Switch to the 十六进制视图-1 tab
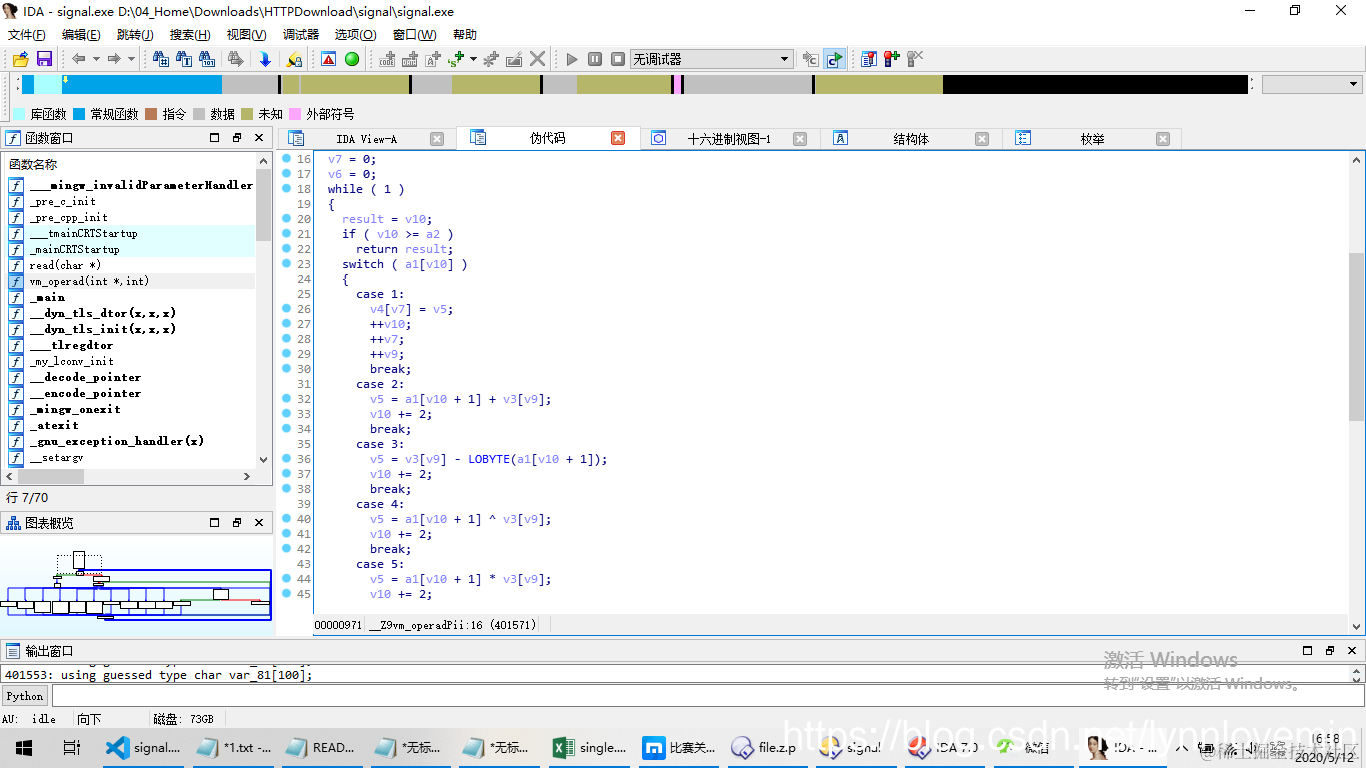 pyautogui.click(x=729, y=139)
